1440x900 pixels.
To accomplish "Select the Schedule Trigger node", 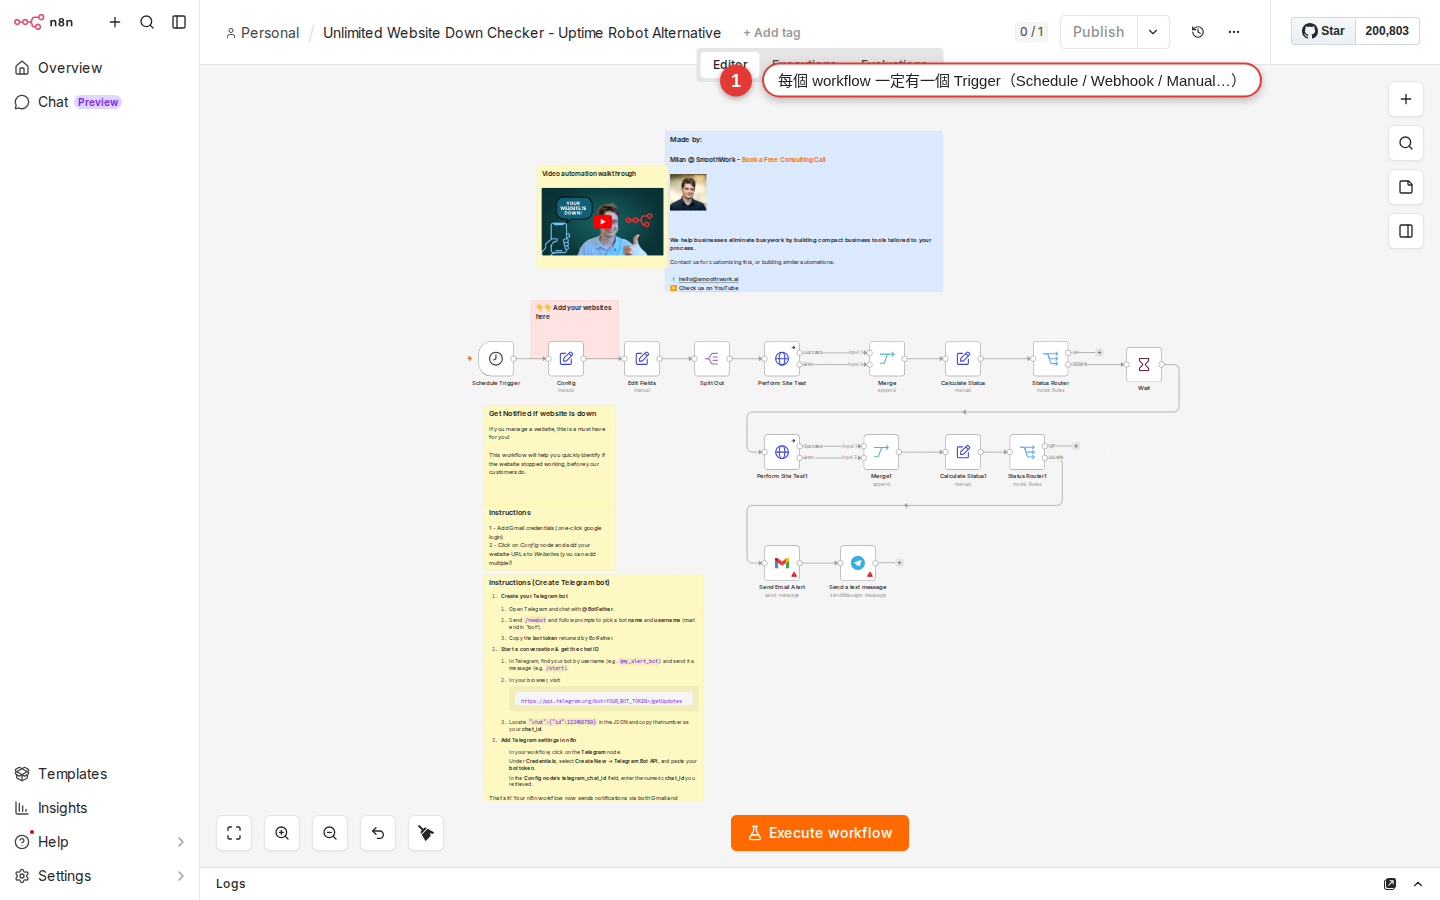I will 496,359.
